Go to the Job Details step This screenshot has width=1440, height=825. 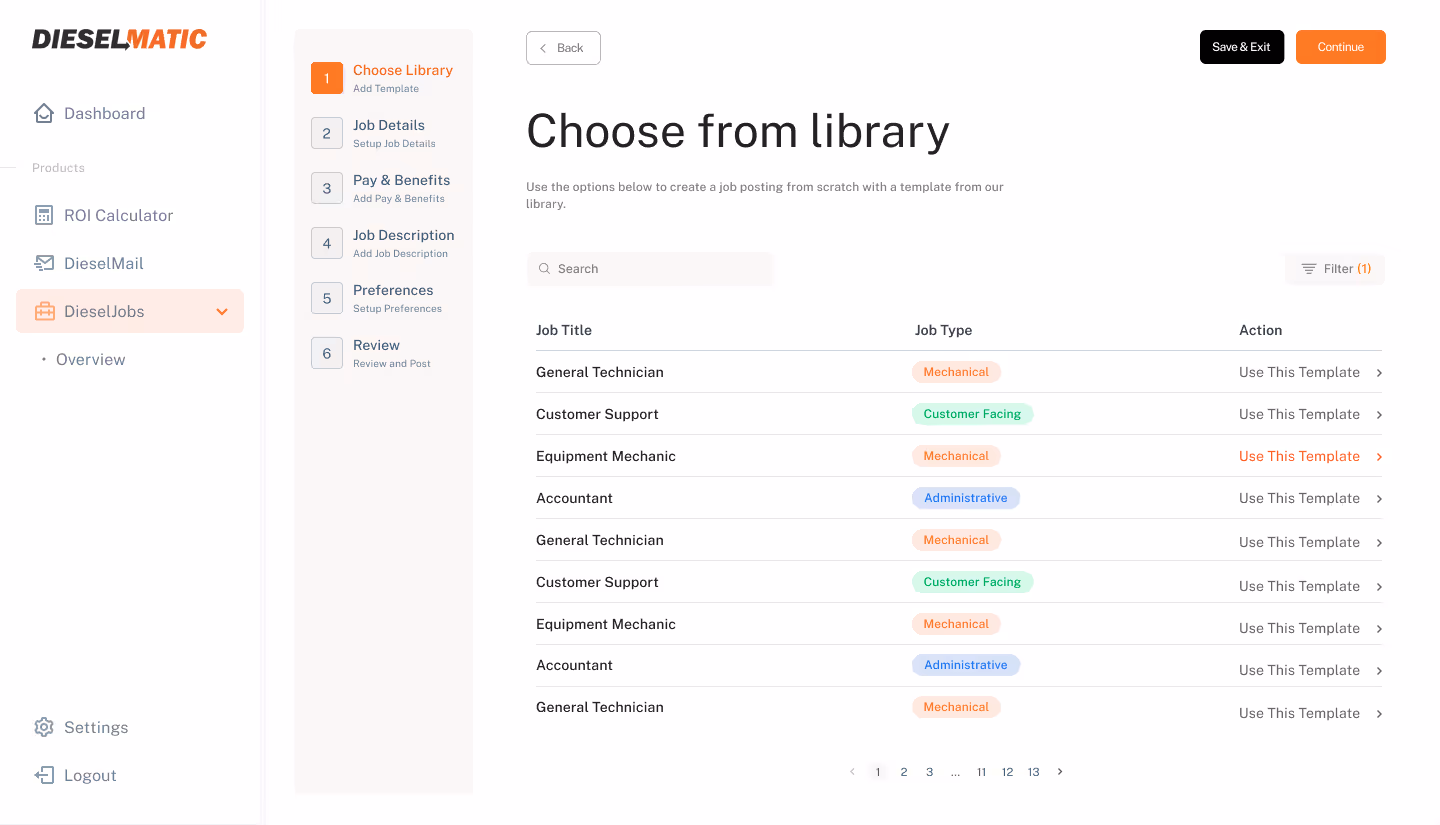click(x=374, y=133)
